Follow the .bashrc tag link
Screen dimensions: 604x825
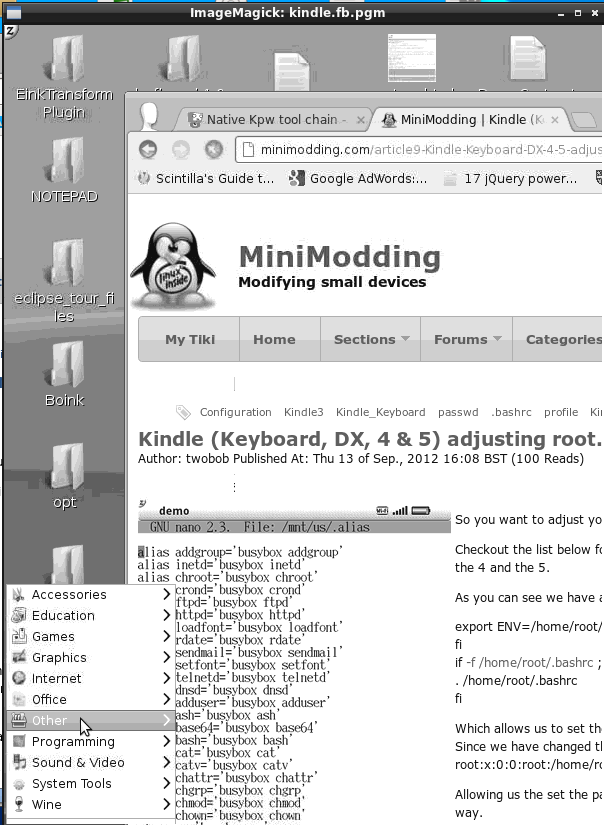tap(511, 412)
